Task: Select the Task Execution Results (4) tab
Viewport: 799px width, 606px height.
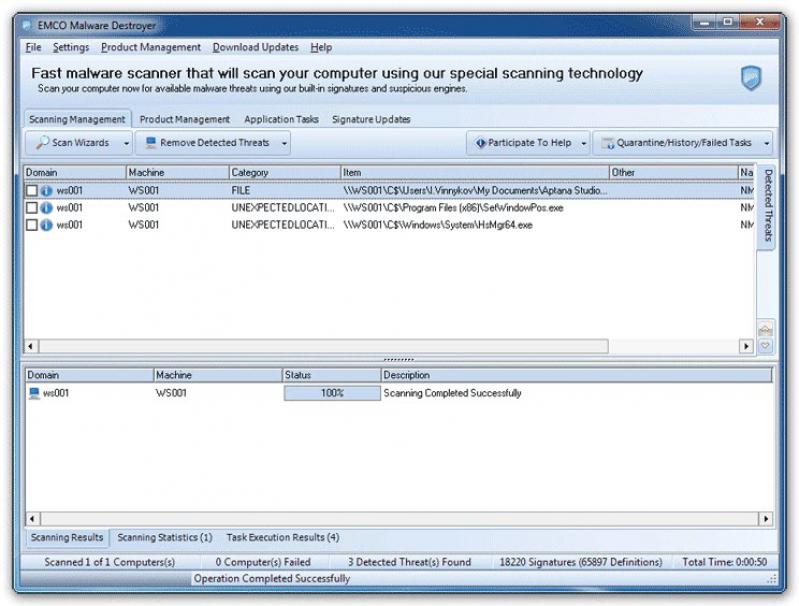Action: 283,537
